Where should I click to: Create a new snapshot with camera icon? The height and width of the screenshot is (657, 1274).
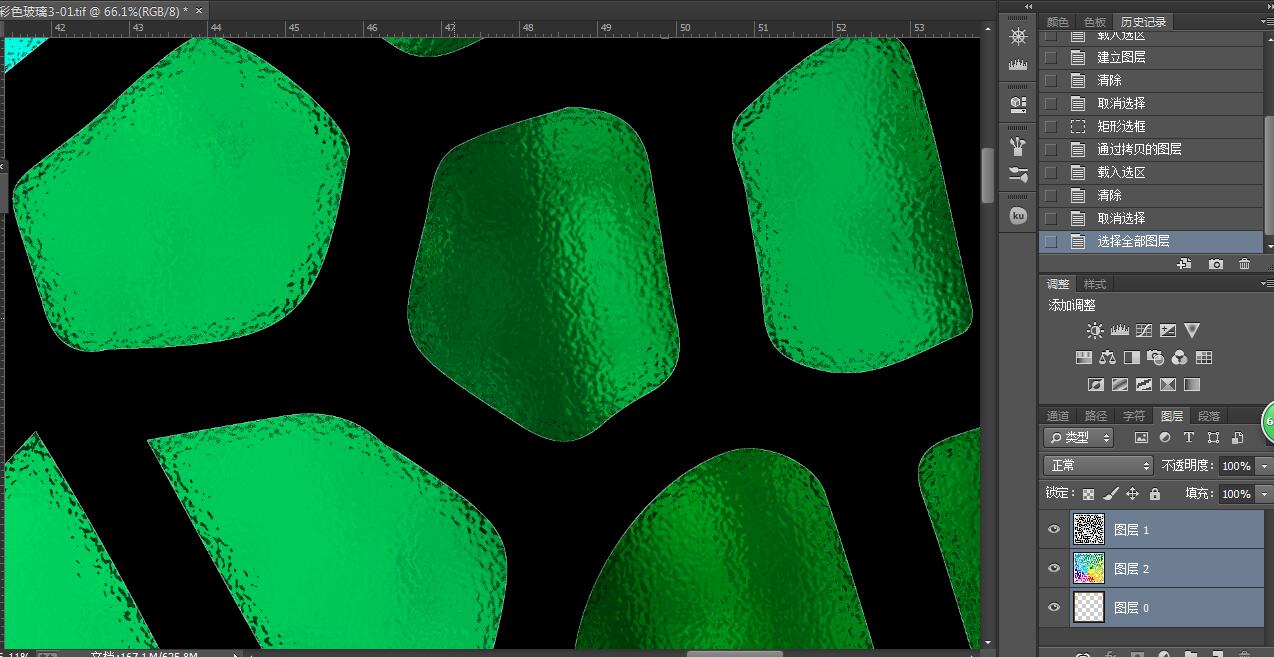coord(1215,264)
